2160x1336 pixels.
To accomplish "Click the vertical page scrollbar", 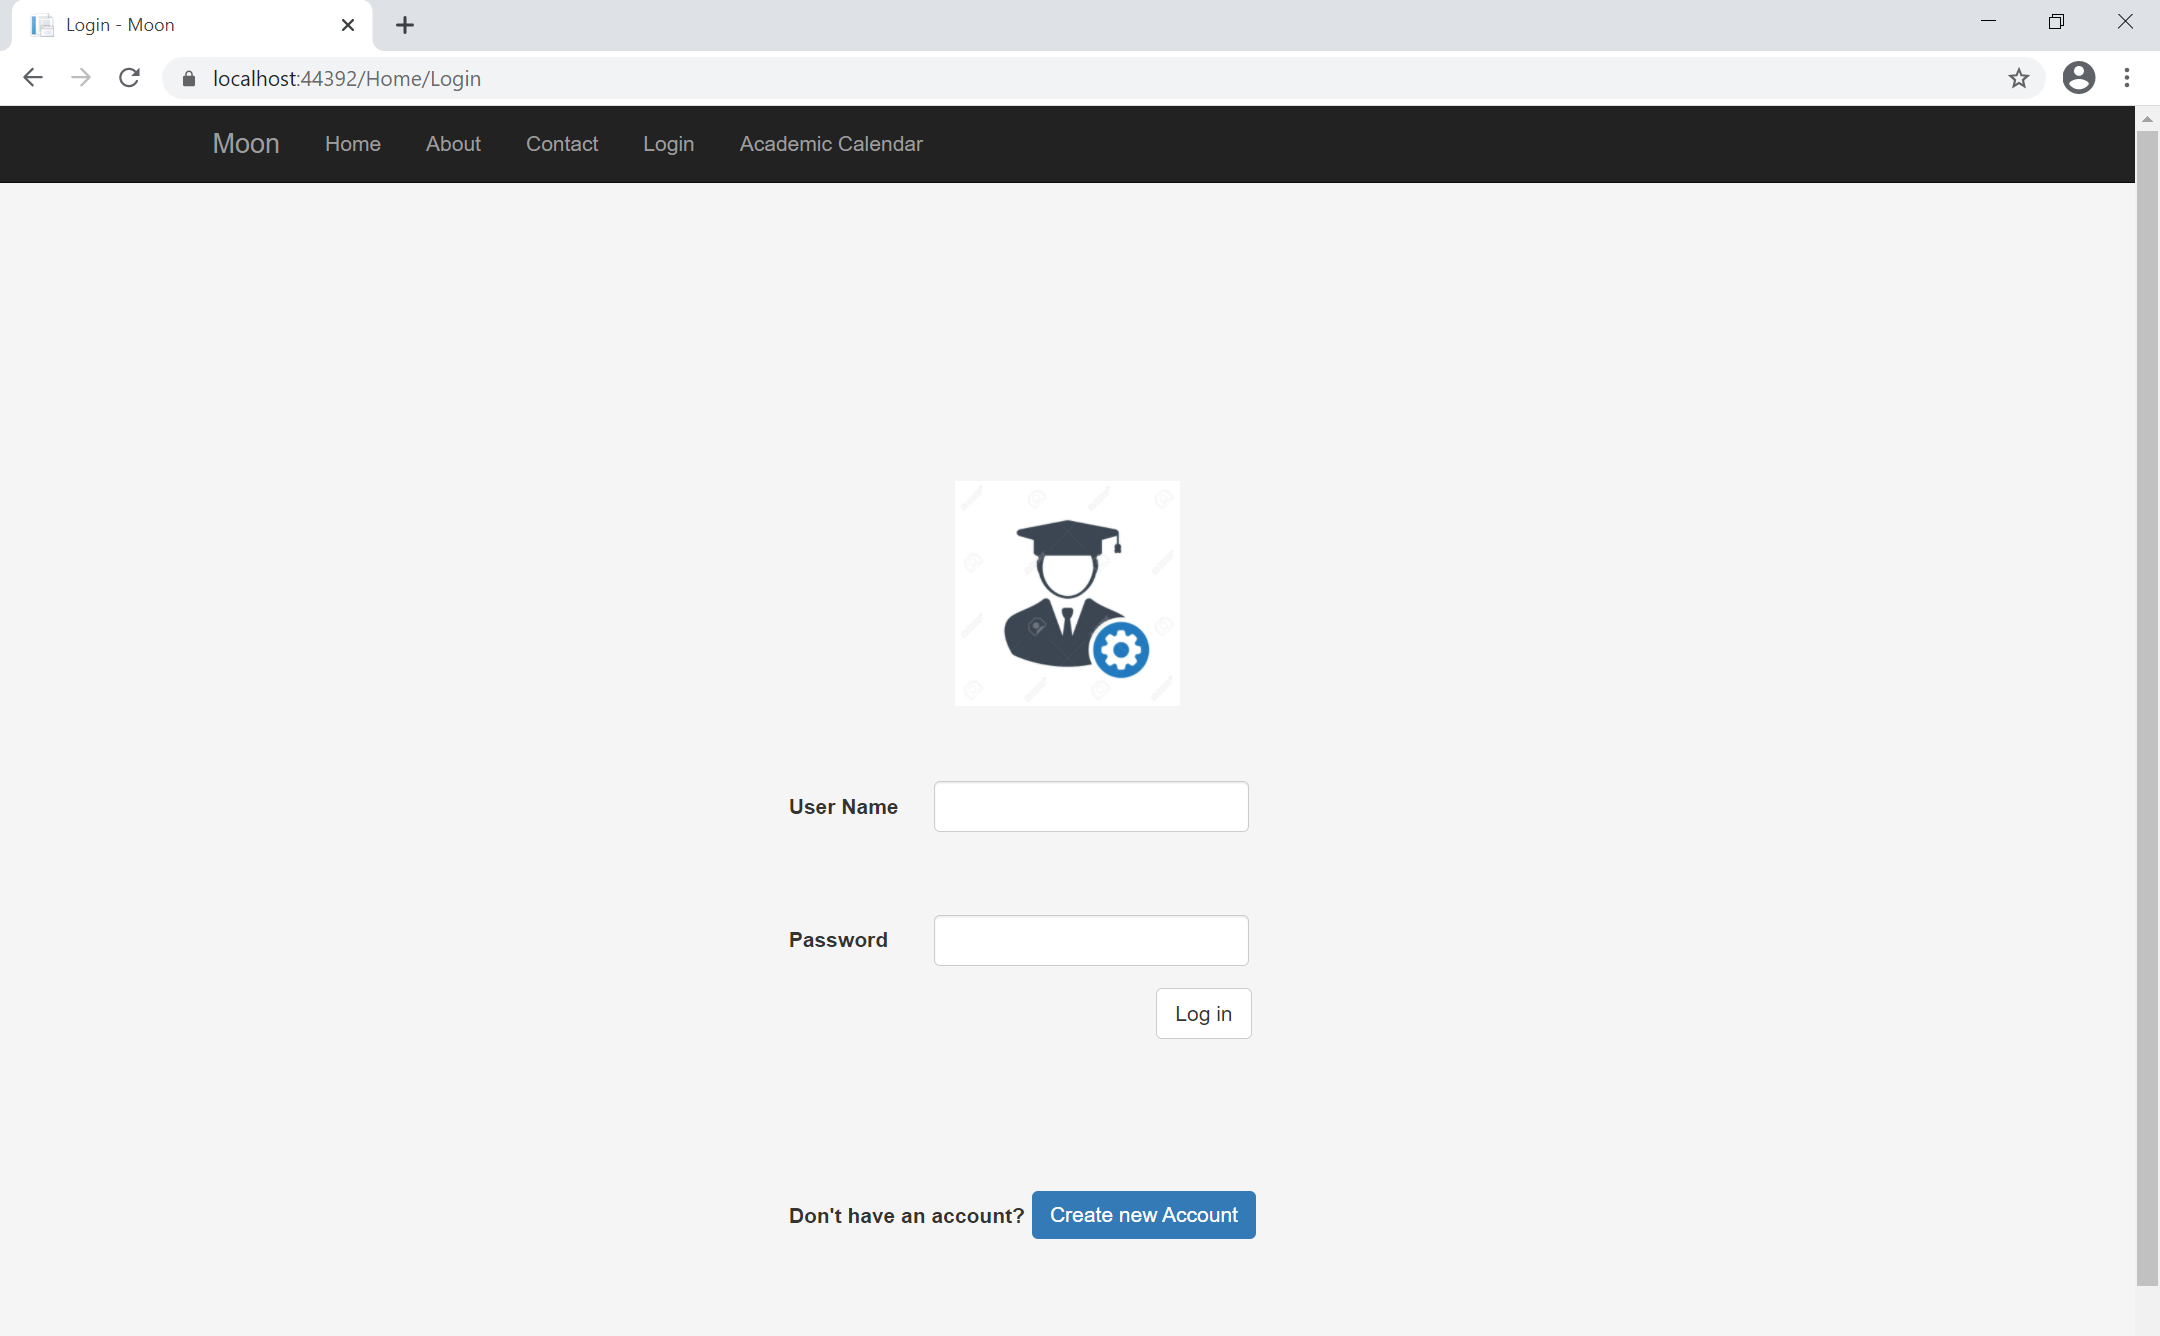I will [x=2146, y=700].
